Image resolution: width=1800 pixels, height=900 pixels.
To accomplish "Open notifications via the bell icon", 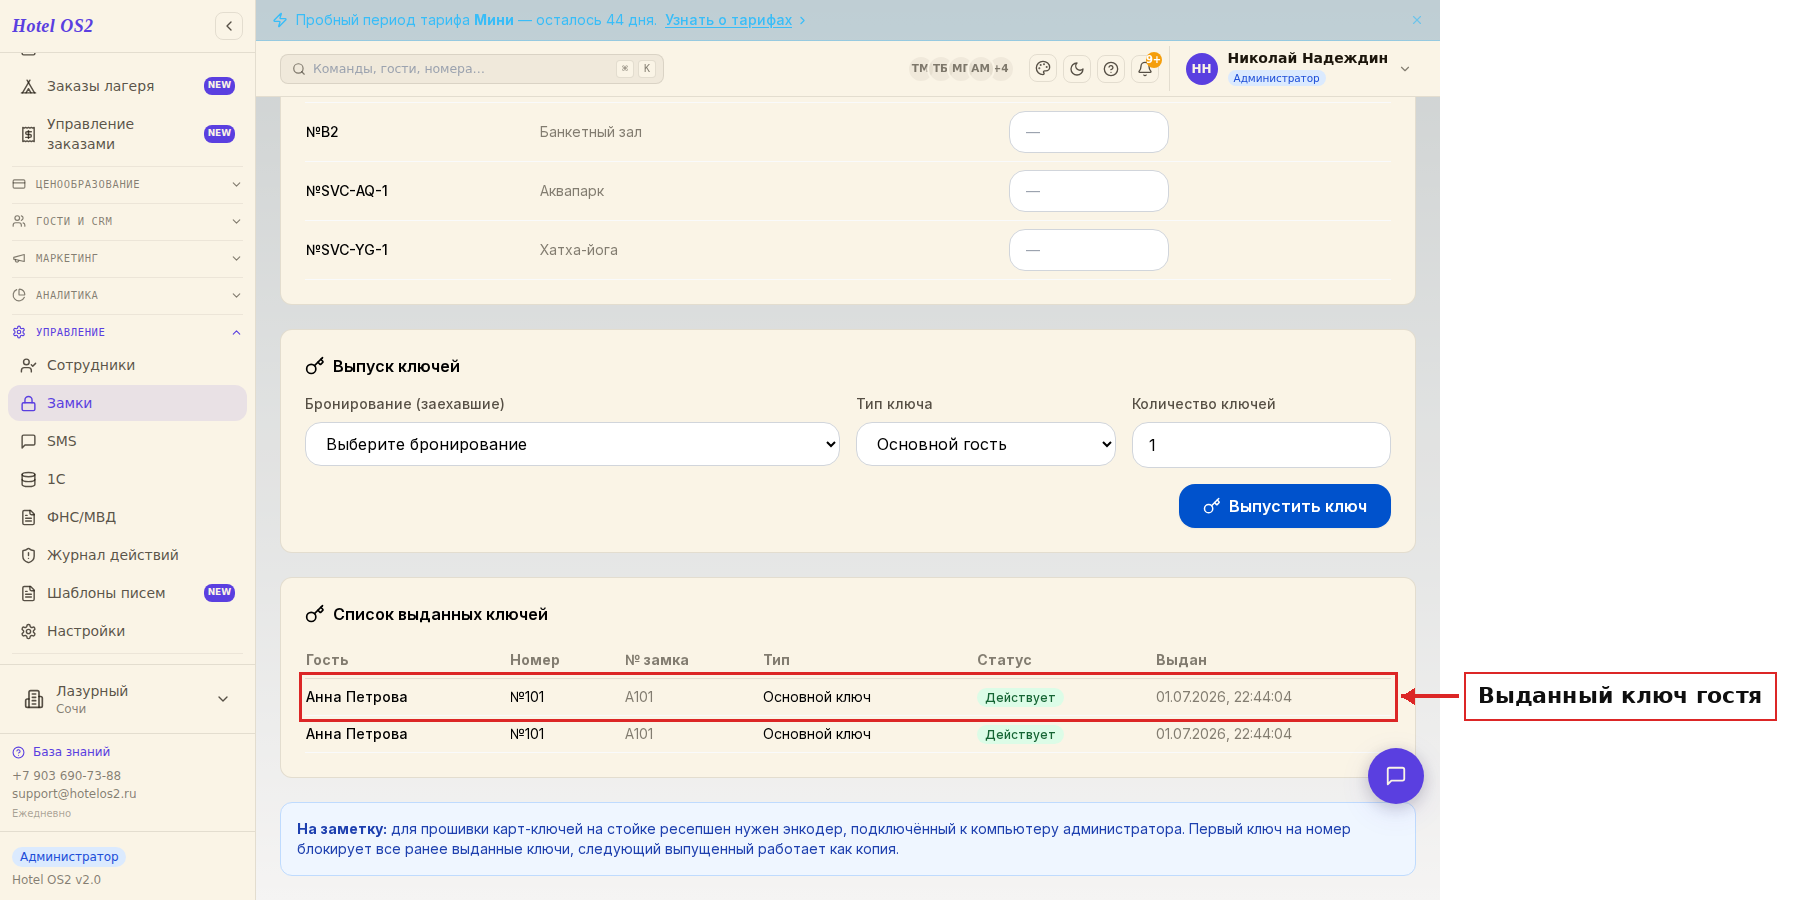I will click(1145, 69).
